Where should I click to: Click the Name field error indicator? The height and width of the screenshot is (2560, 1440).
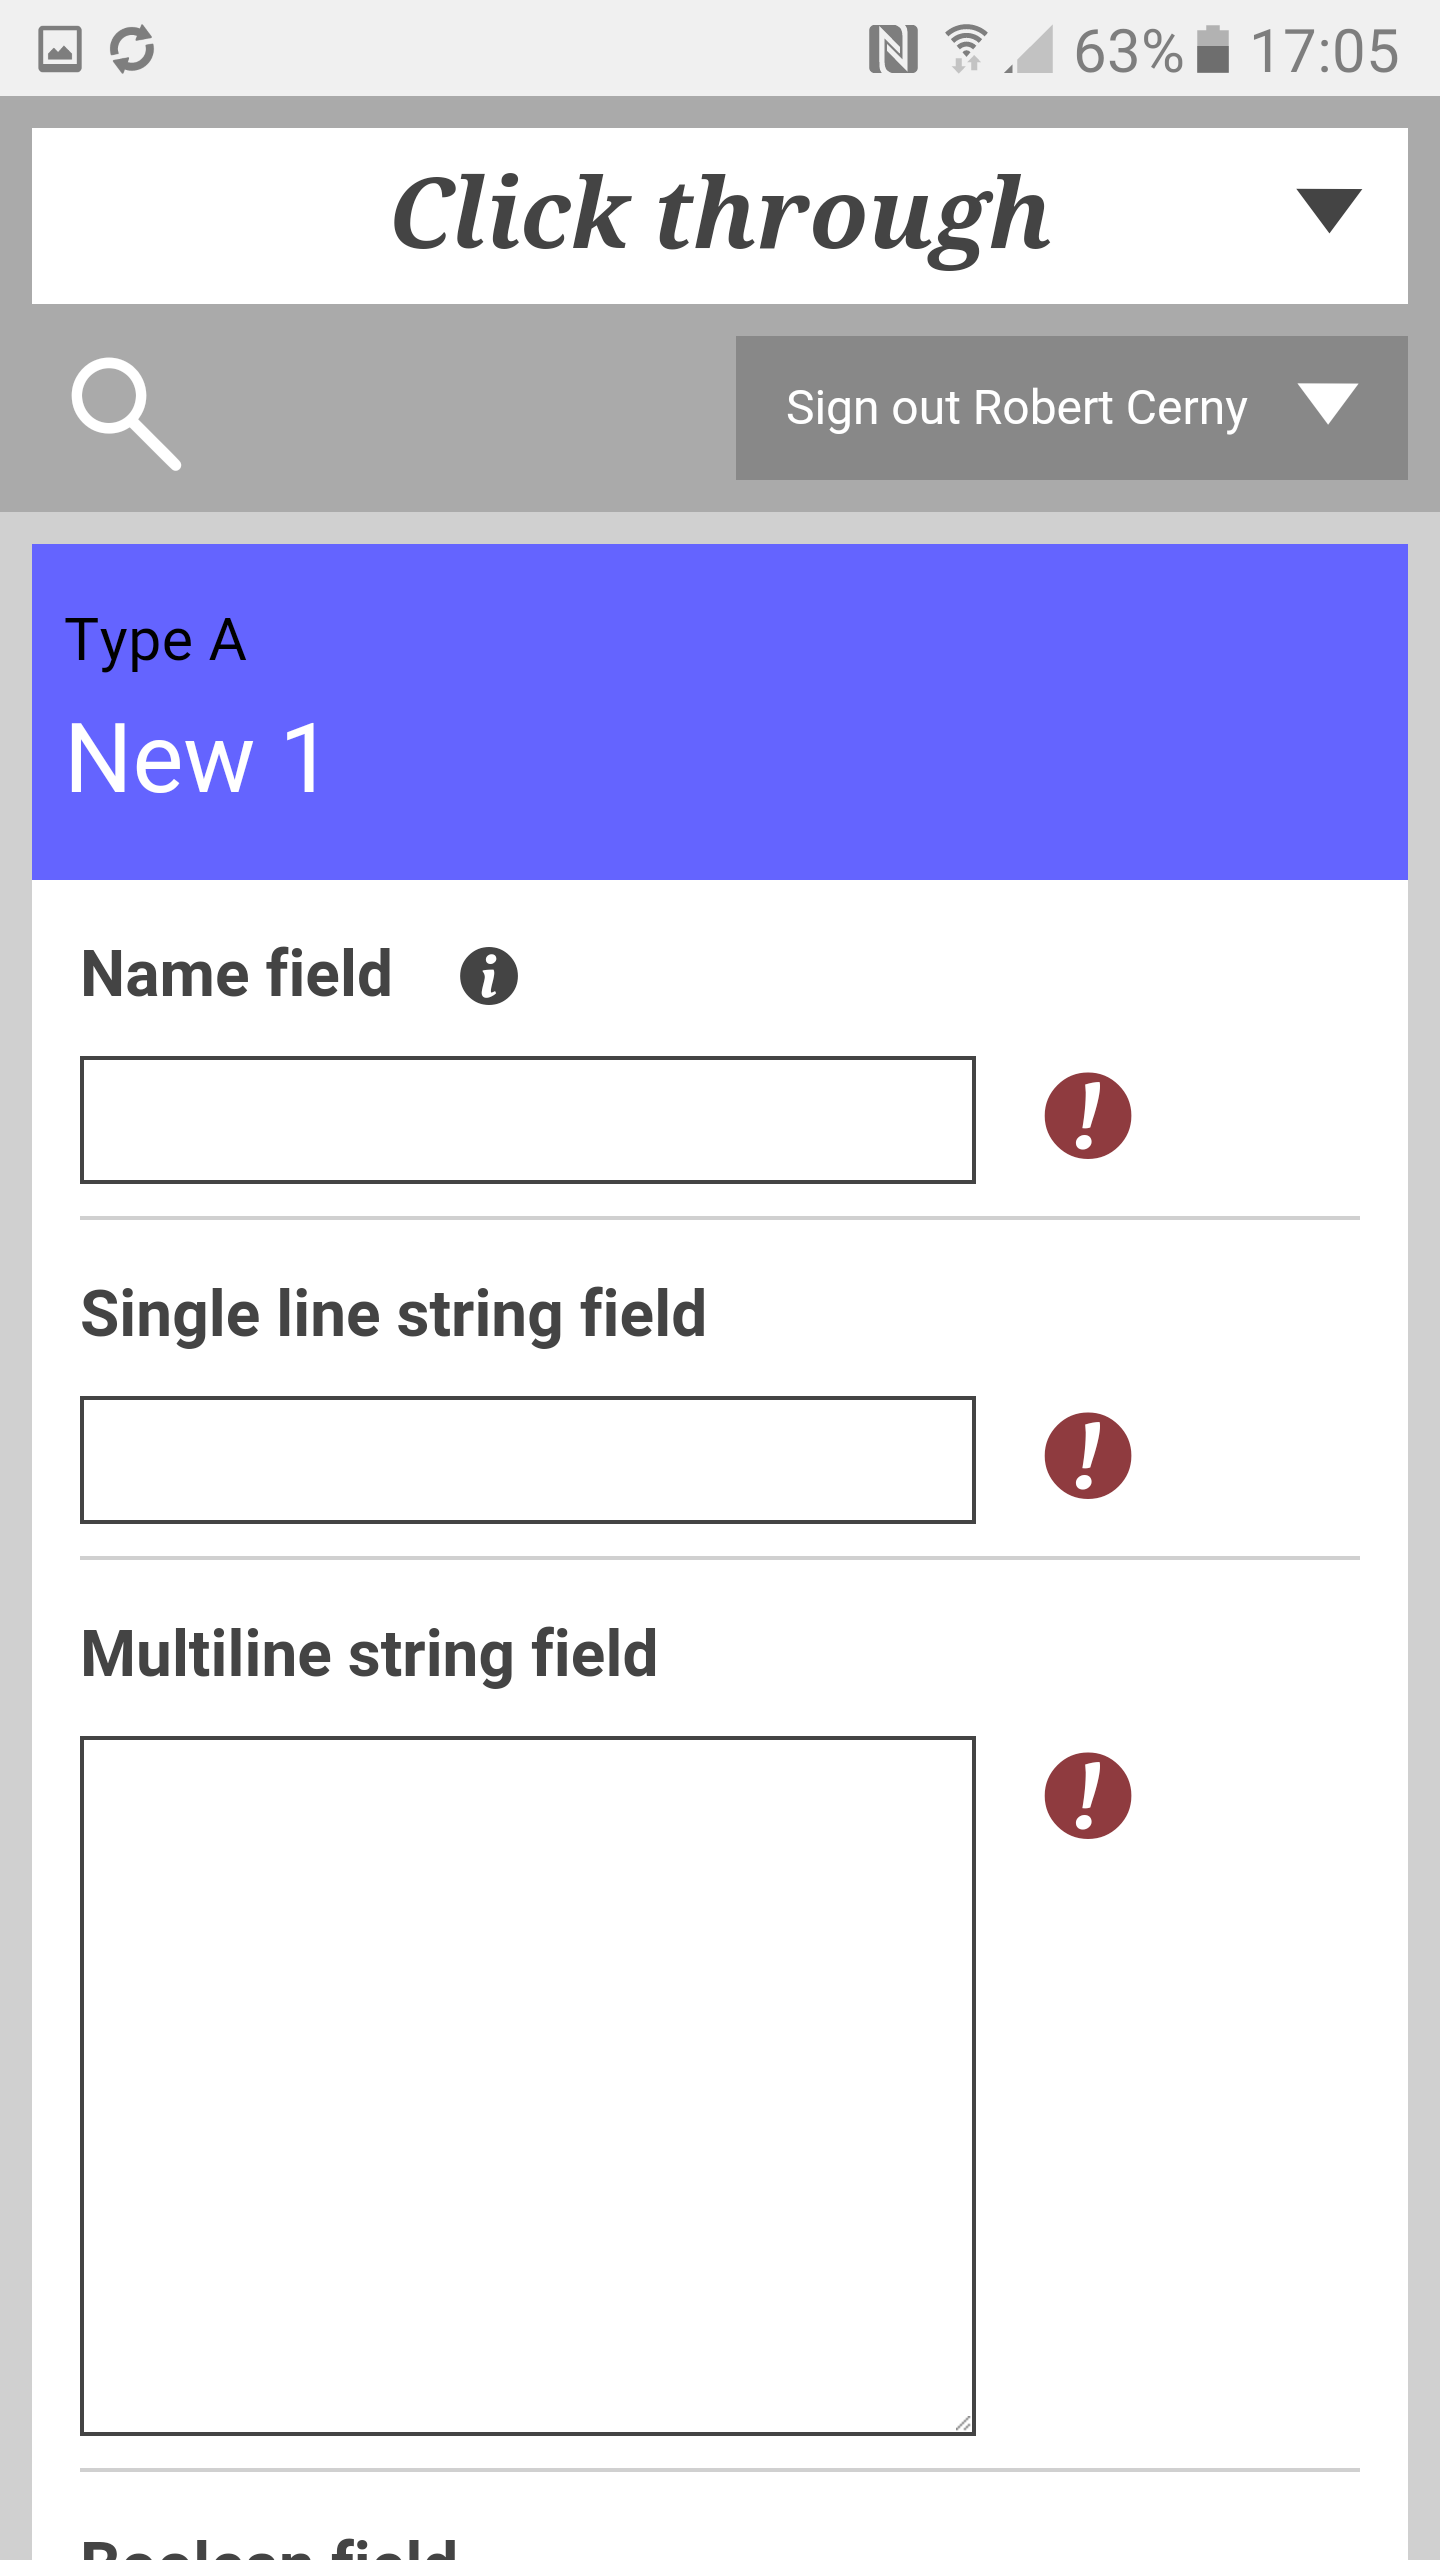point(1087,1116)
